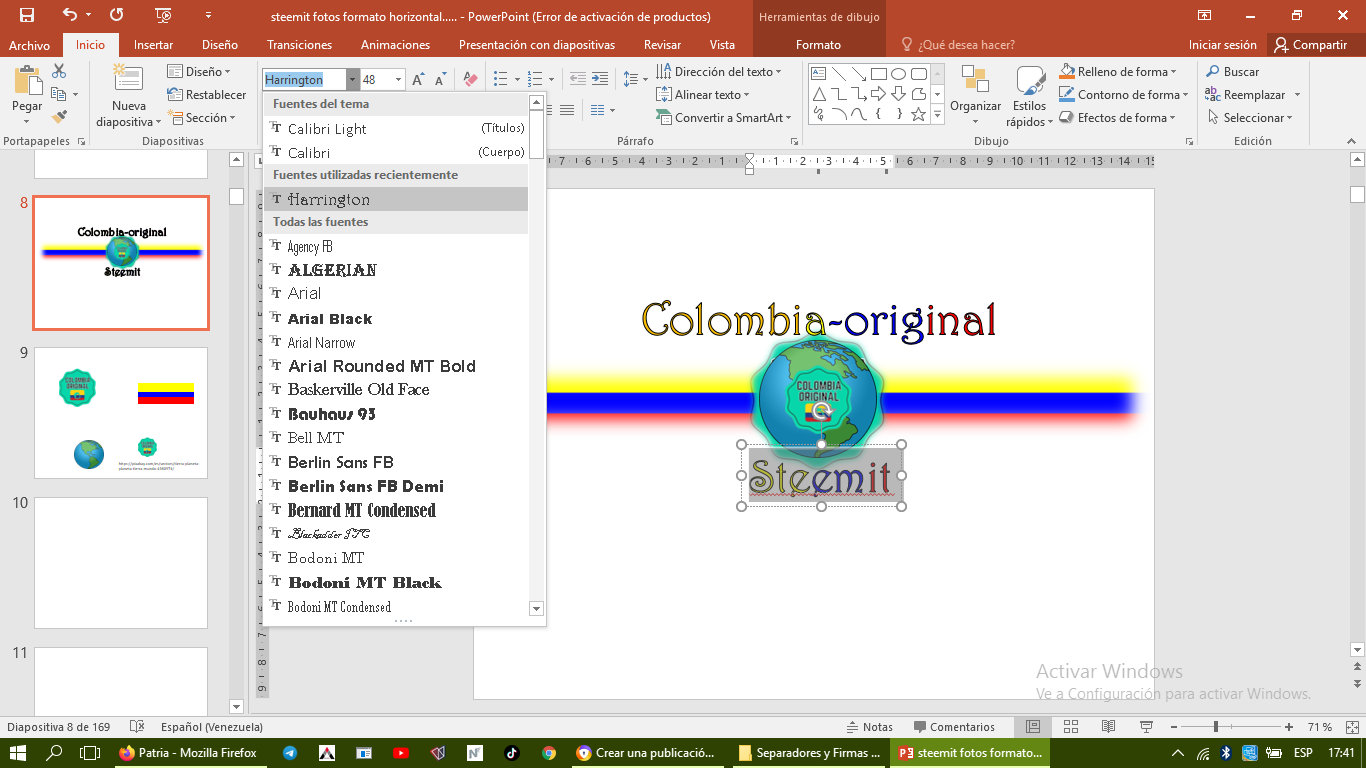Image resolution: width=1366 pixels, height=768 pixels.
Task: Open the Revisar tab
Action: pos(662,45)
